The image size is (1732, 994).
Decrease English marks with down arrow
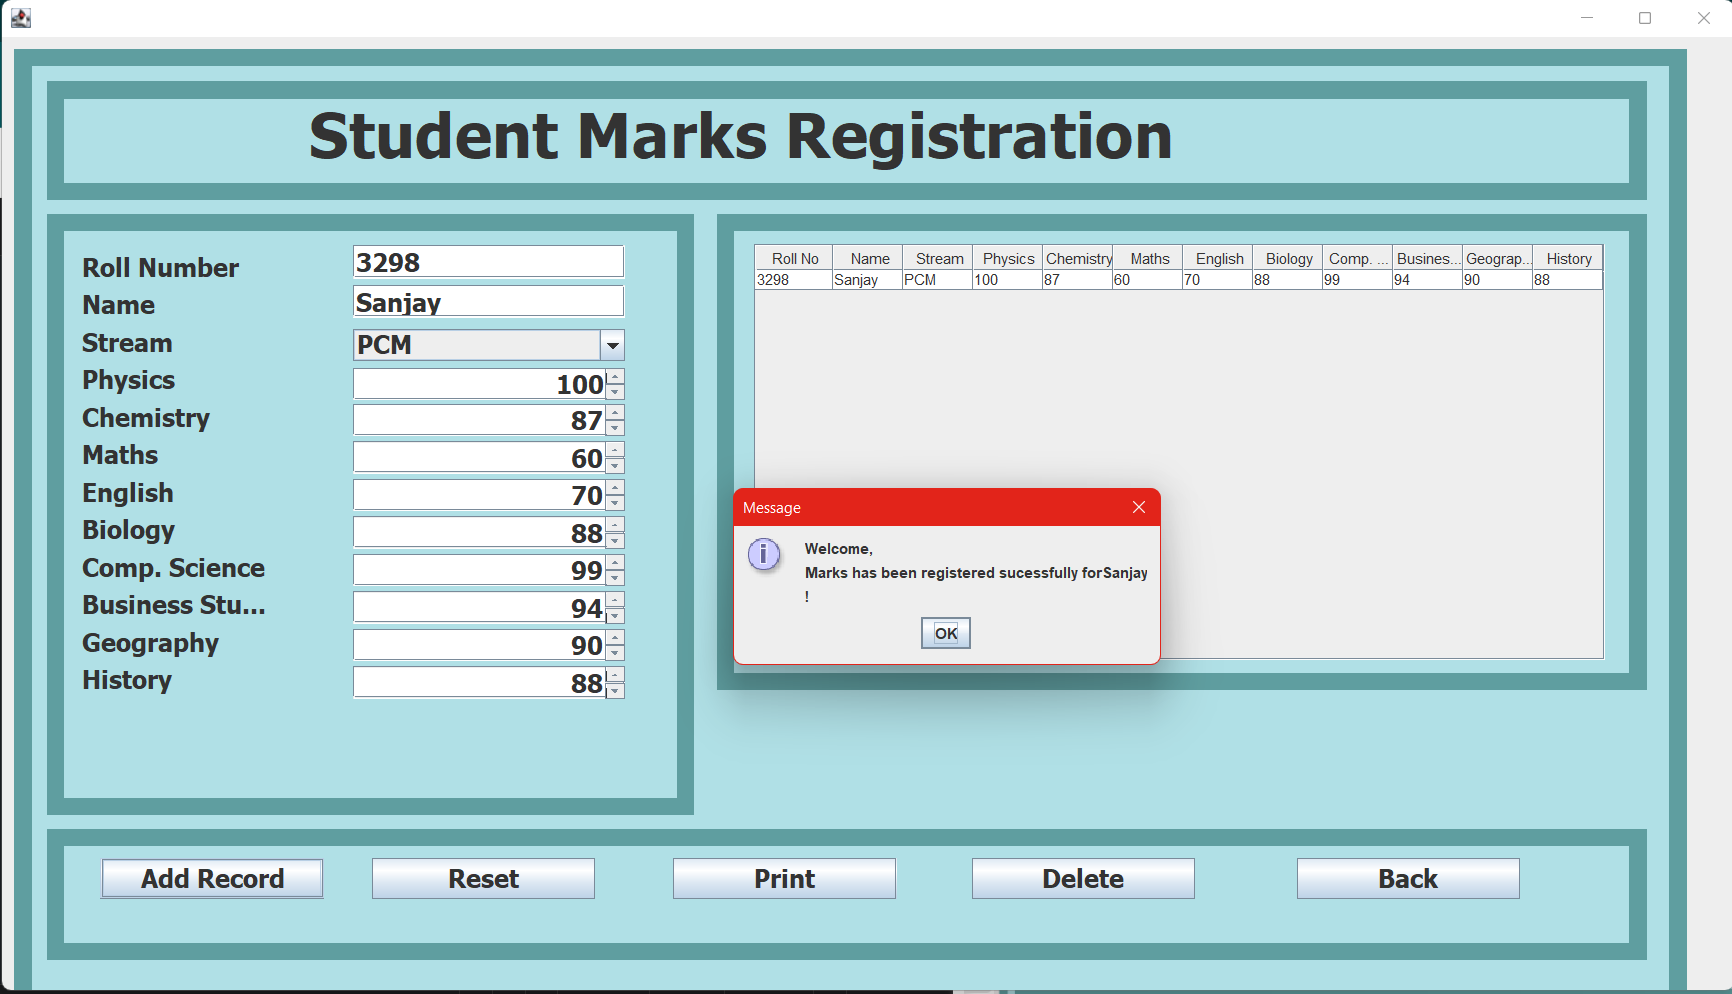click(x=615, y=503)
